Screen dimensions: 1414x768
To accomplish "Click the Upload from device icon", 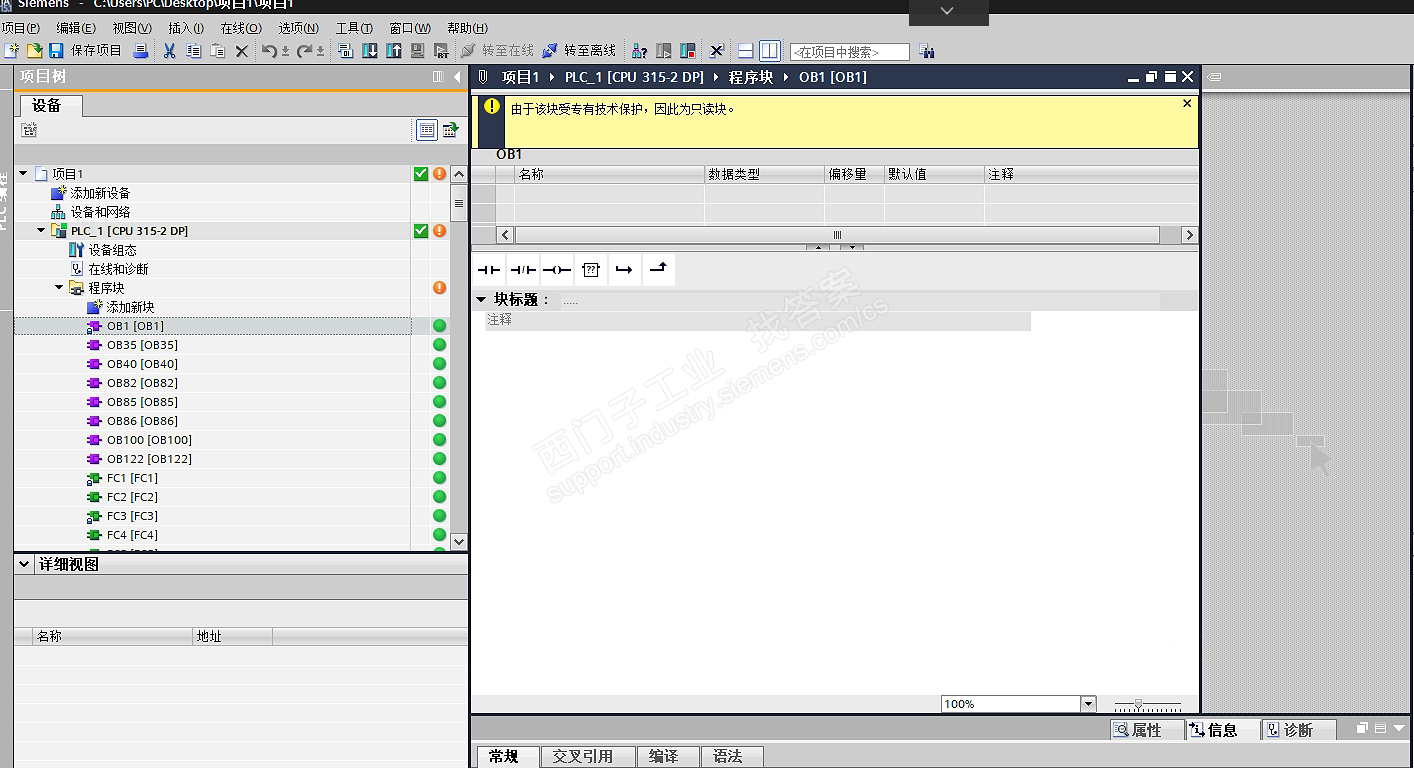I will click(394, 50).
